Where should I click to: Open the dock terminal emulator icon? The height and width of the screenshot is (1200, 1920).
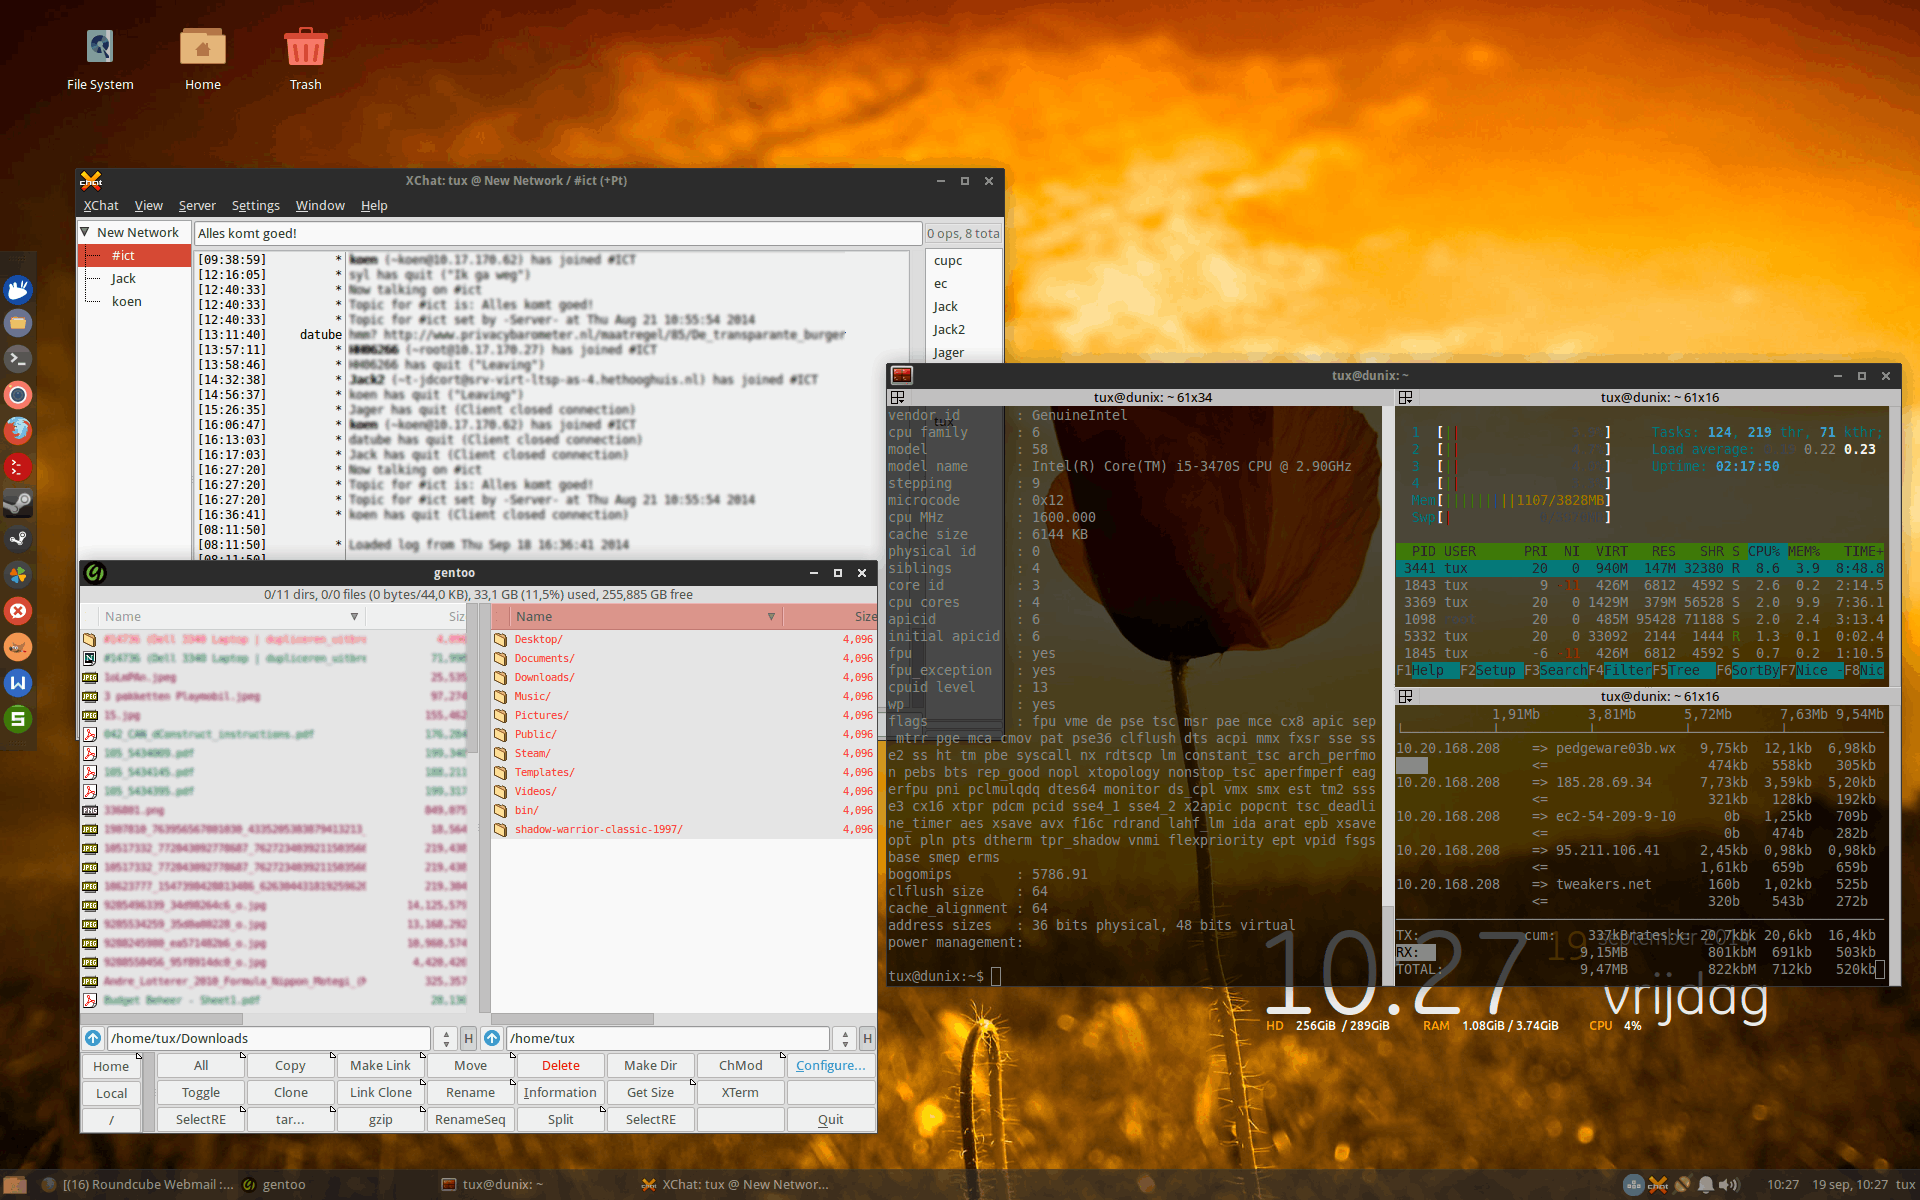18,359
